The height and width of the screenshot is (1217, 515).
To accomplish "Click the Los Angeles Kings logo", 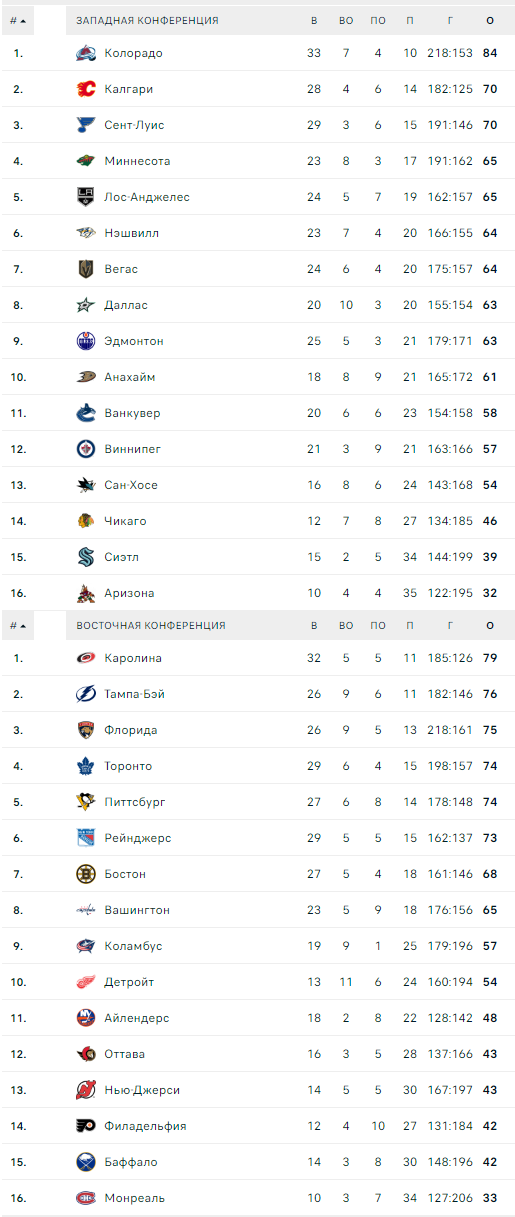I will [86, 197].
